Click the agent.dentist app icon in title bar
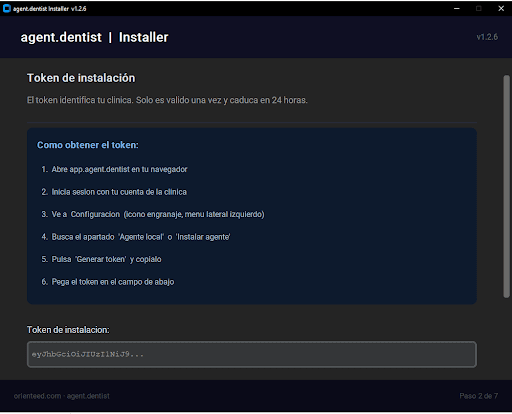The width and height of the screenshot is (512, 414). coord(7,8)
